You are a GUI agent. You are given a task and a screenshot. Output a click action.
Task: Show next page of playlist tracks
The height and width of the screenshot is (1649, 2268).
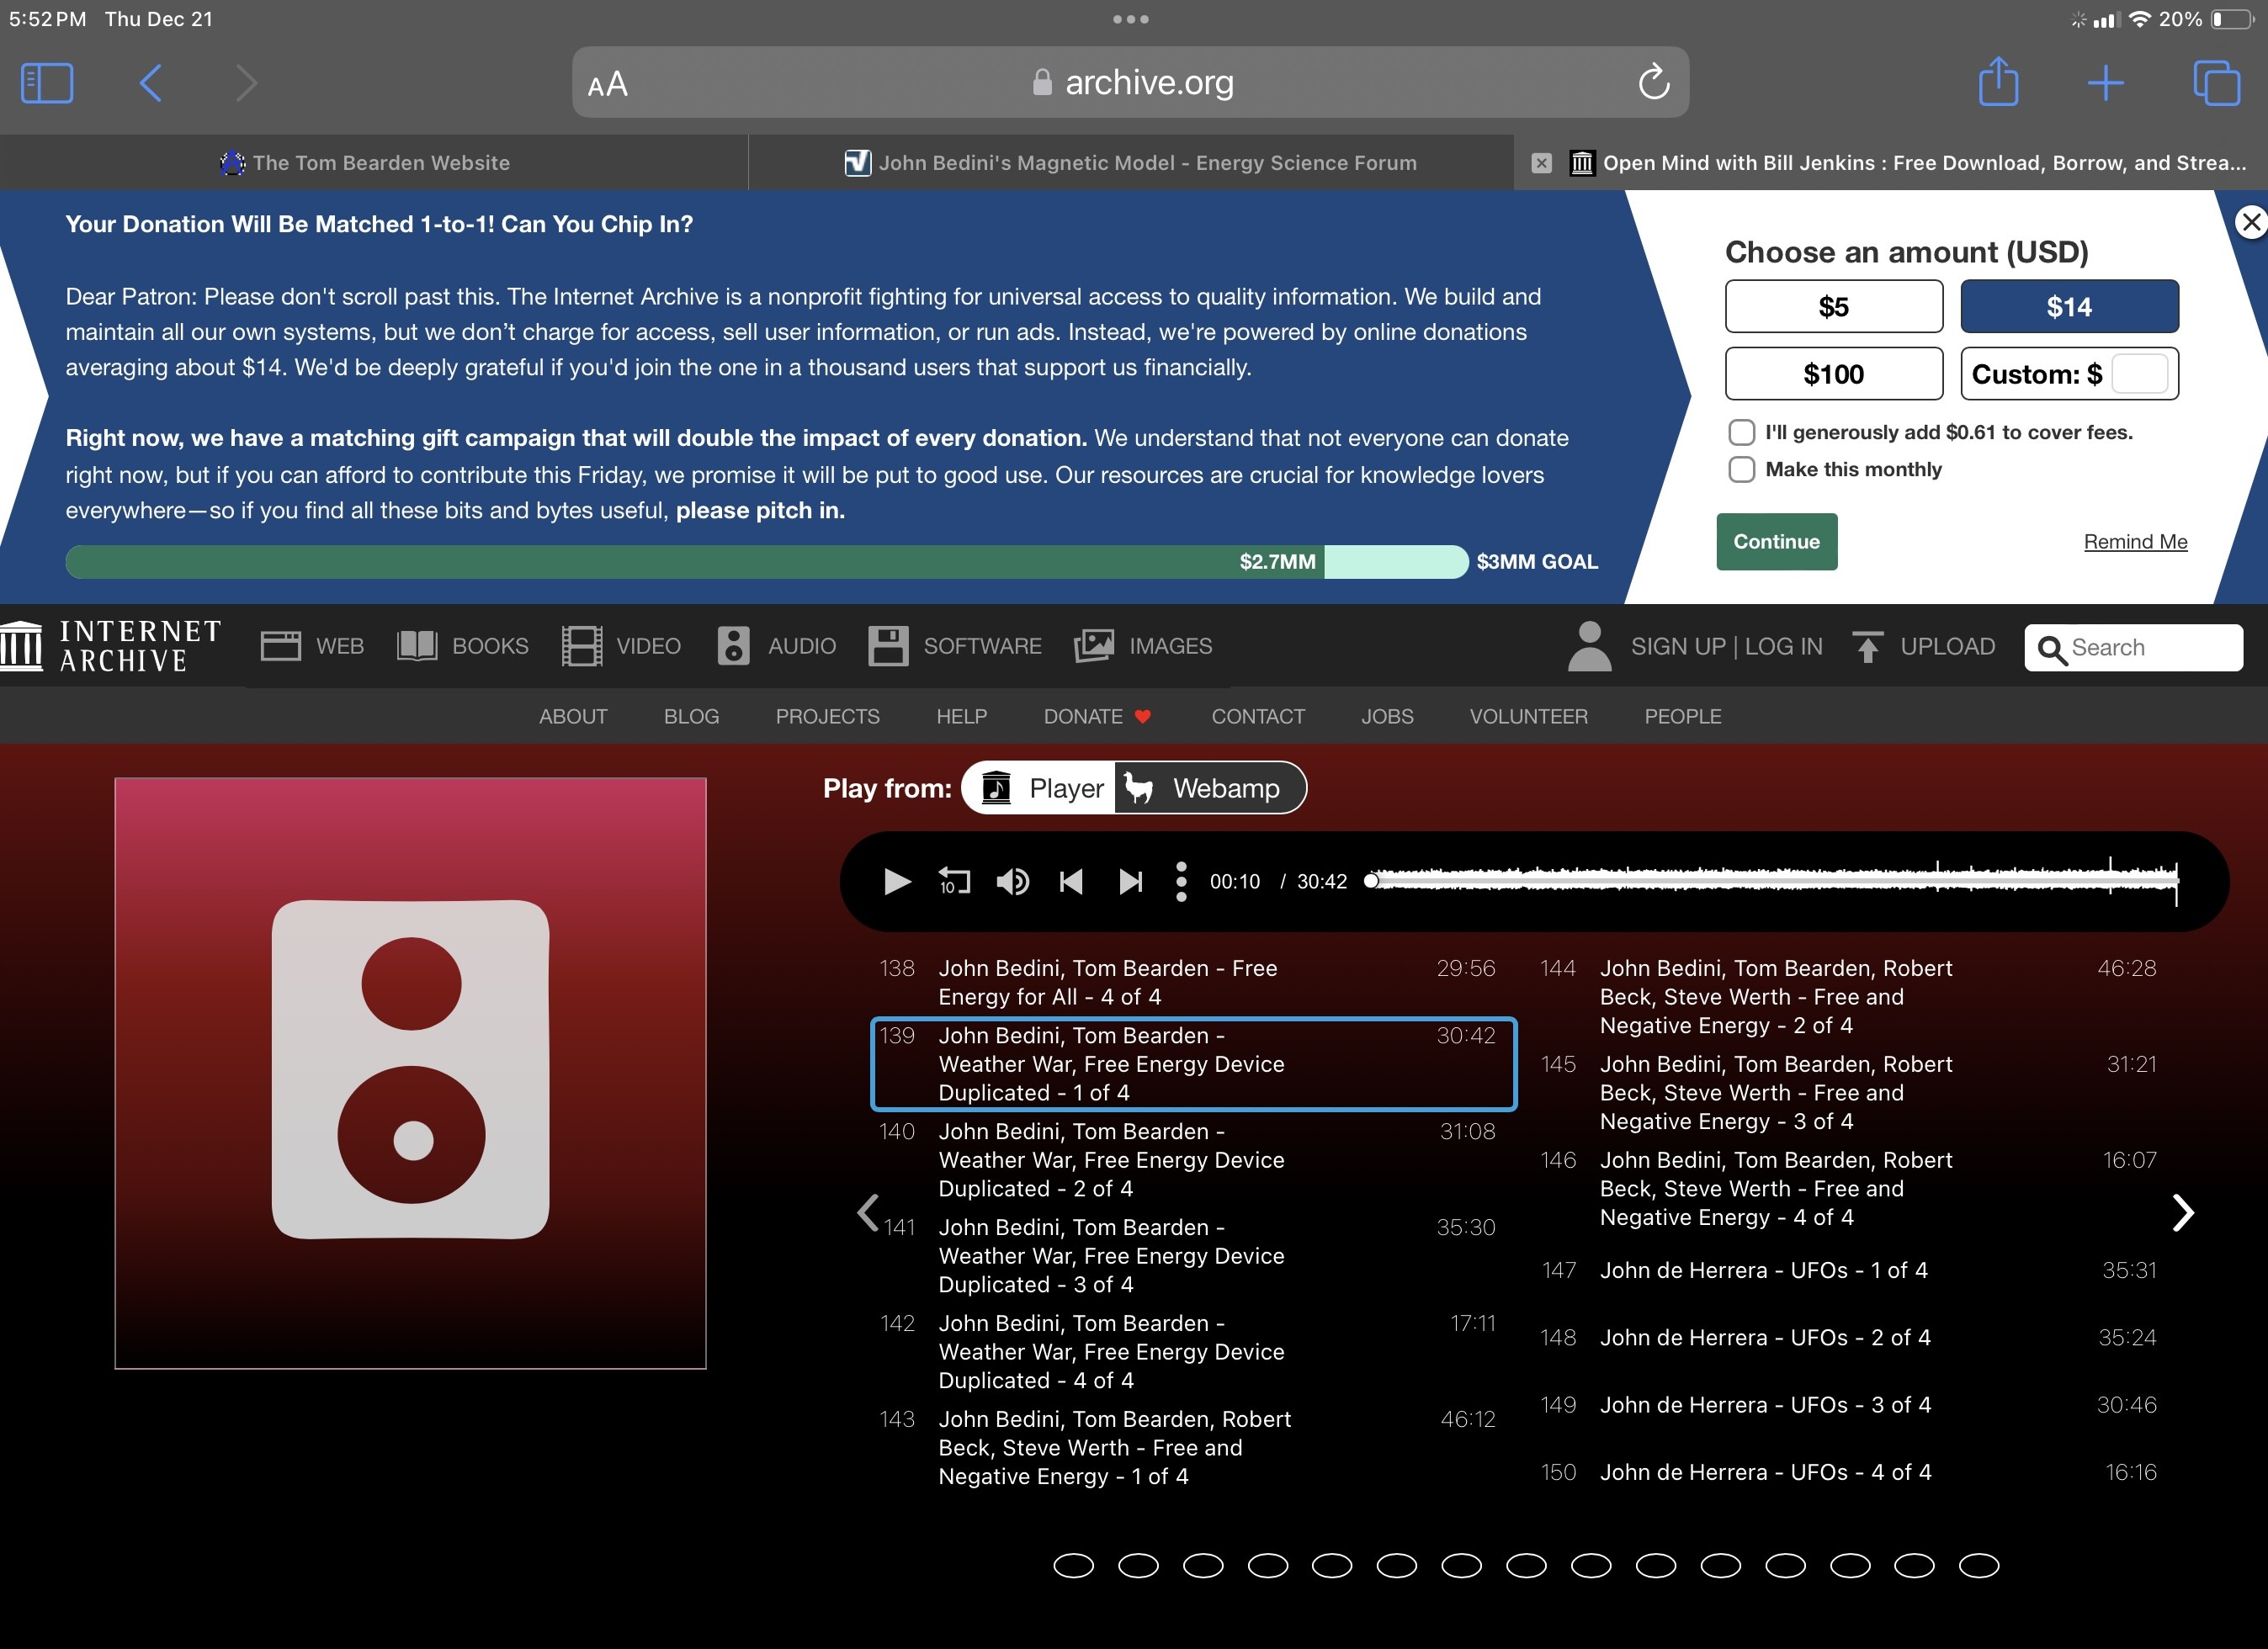pos(2183,1212)
